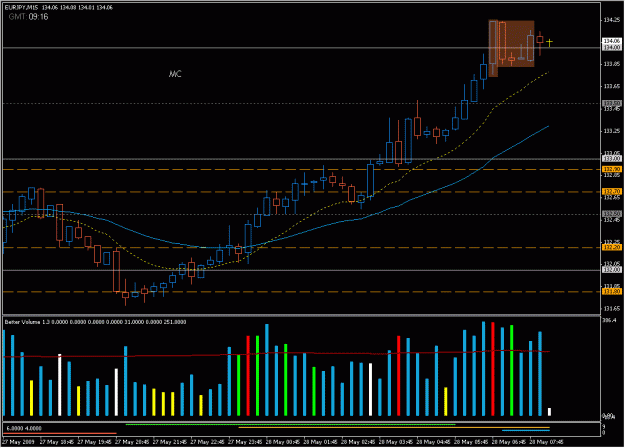Select the small white volume bar at far right
The width and height of the screenshot is (625, 448).
tap(549, 412)
